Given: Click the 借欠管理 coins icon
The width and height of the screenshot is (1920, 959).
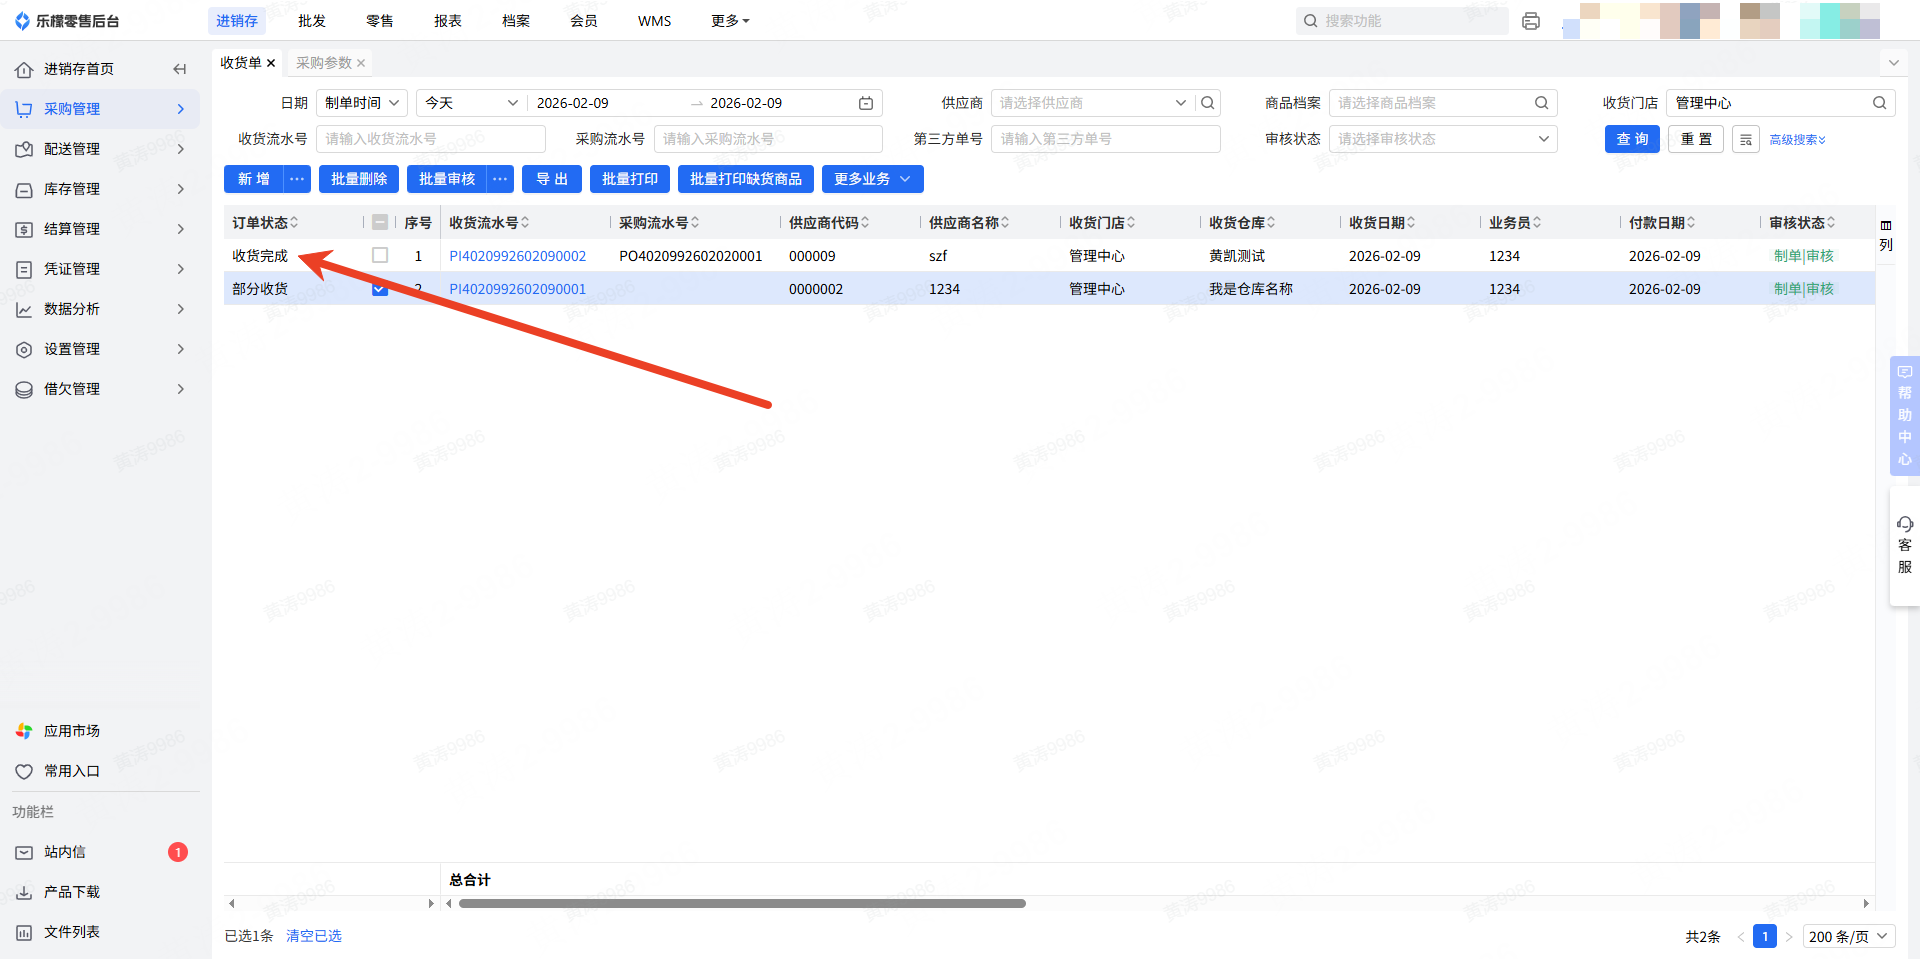Looking at the screenshot, I should [x=24, y=389].
